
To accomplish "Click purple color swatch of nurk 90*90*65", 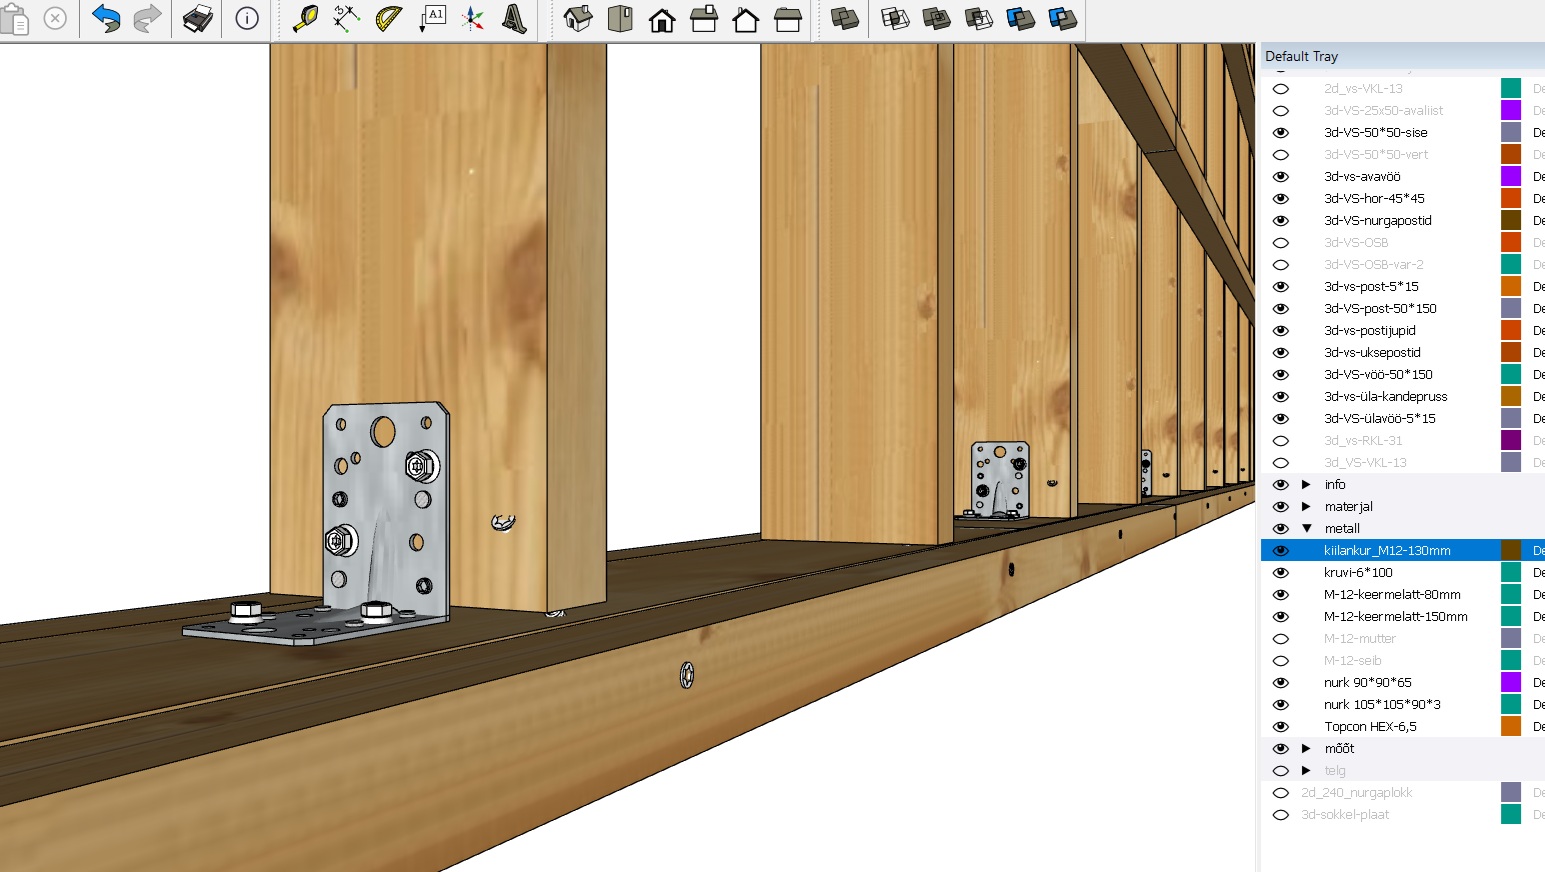I will (x=1510, y=683).
